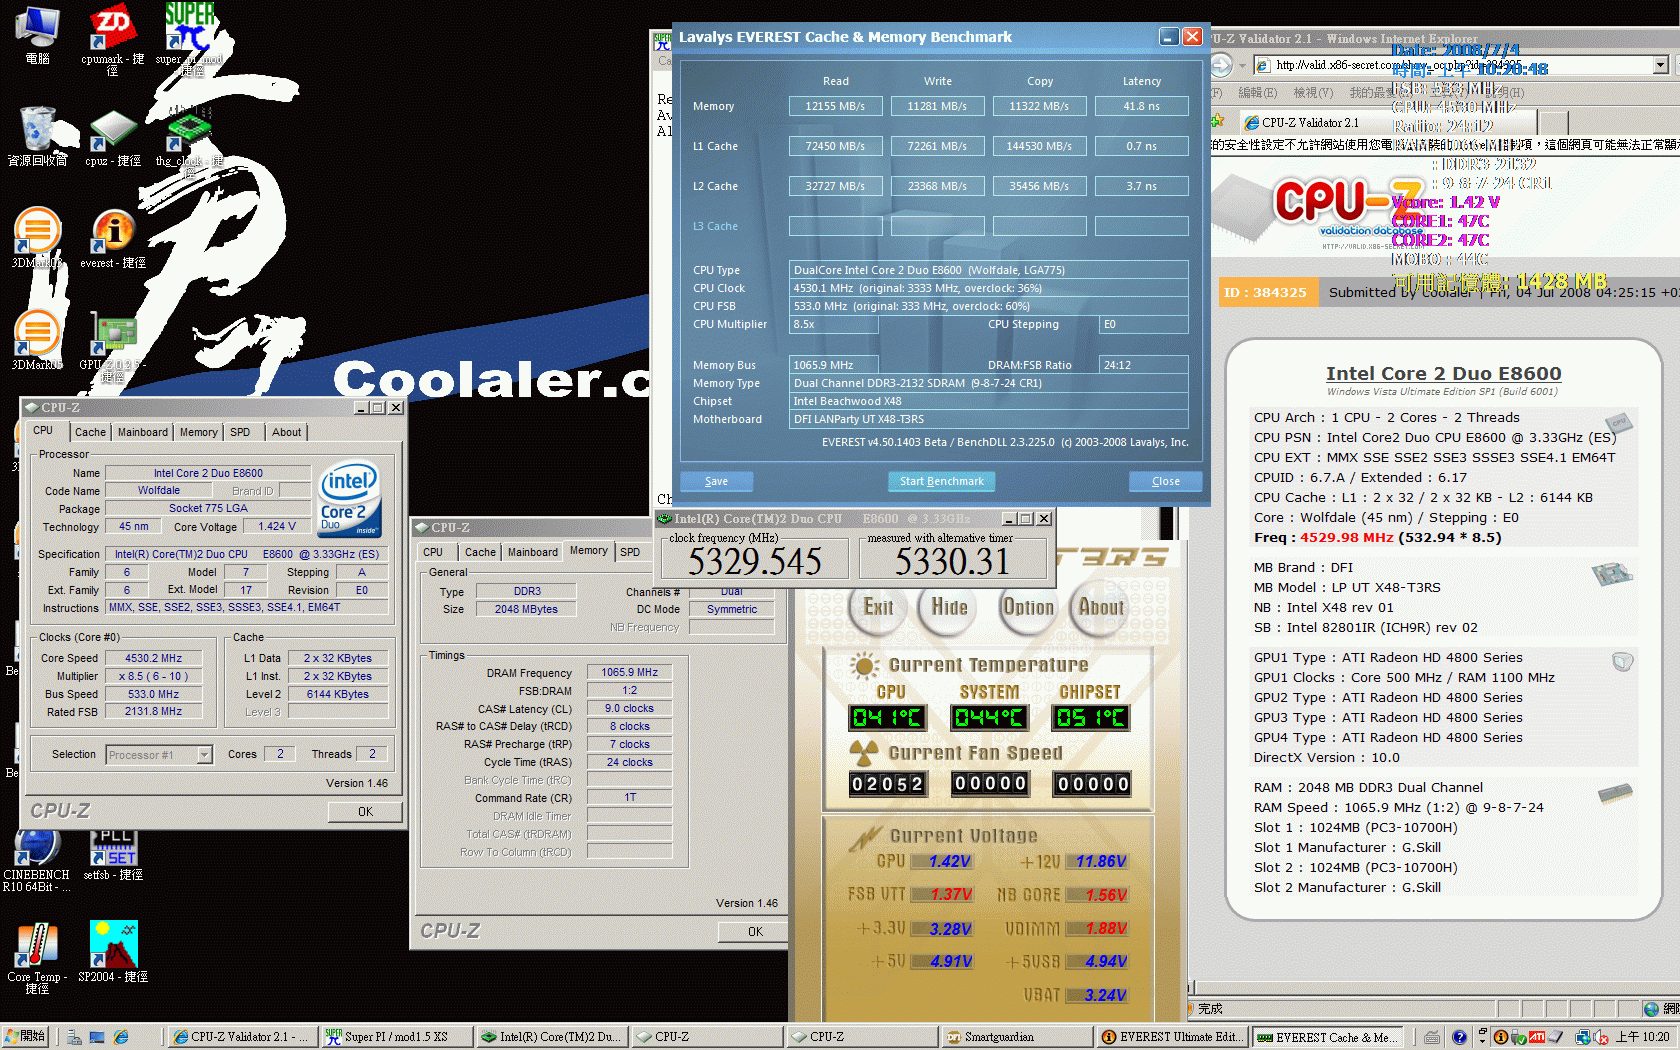Viewport: 1680px width, 1050px height.
Task: Click the Core Speed 4530.2 MHz value
Action: click(x=153, y=658)
